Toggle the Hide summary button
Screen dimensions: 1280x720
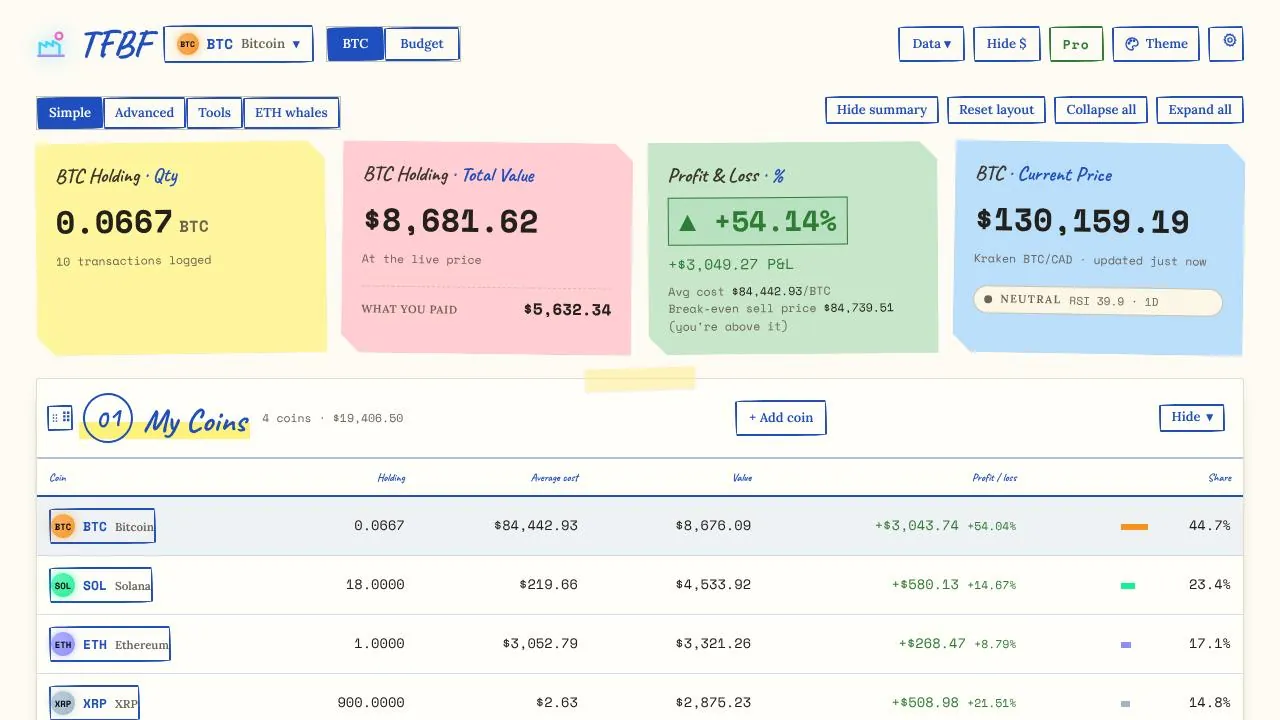881,110
